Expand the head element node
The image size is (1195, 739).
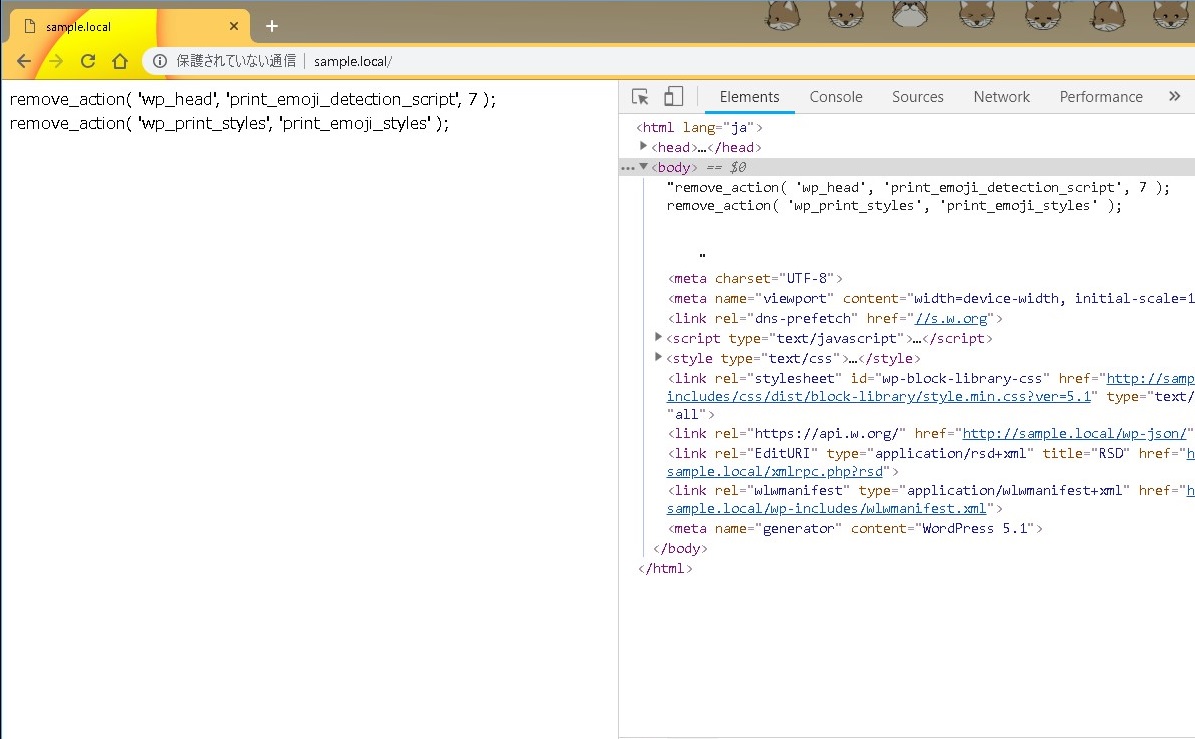click(644, 146)
